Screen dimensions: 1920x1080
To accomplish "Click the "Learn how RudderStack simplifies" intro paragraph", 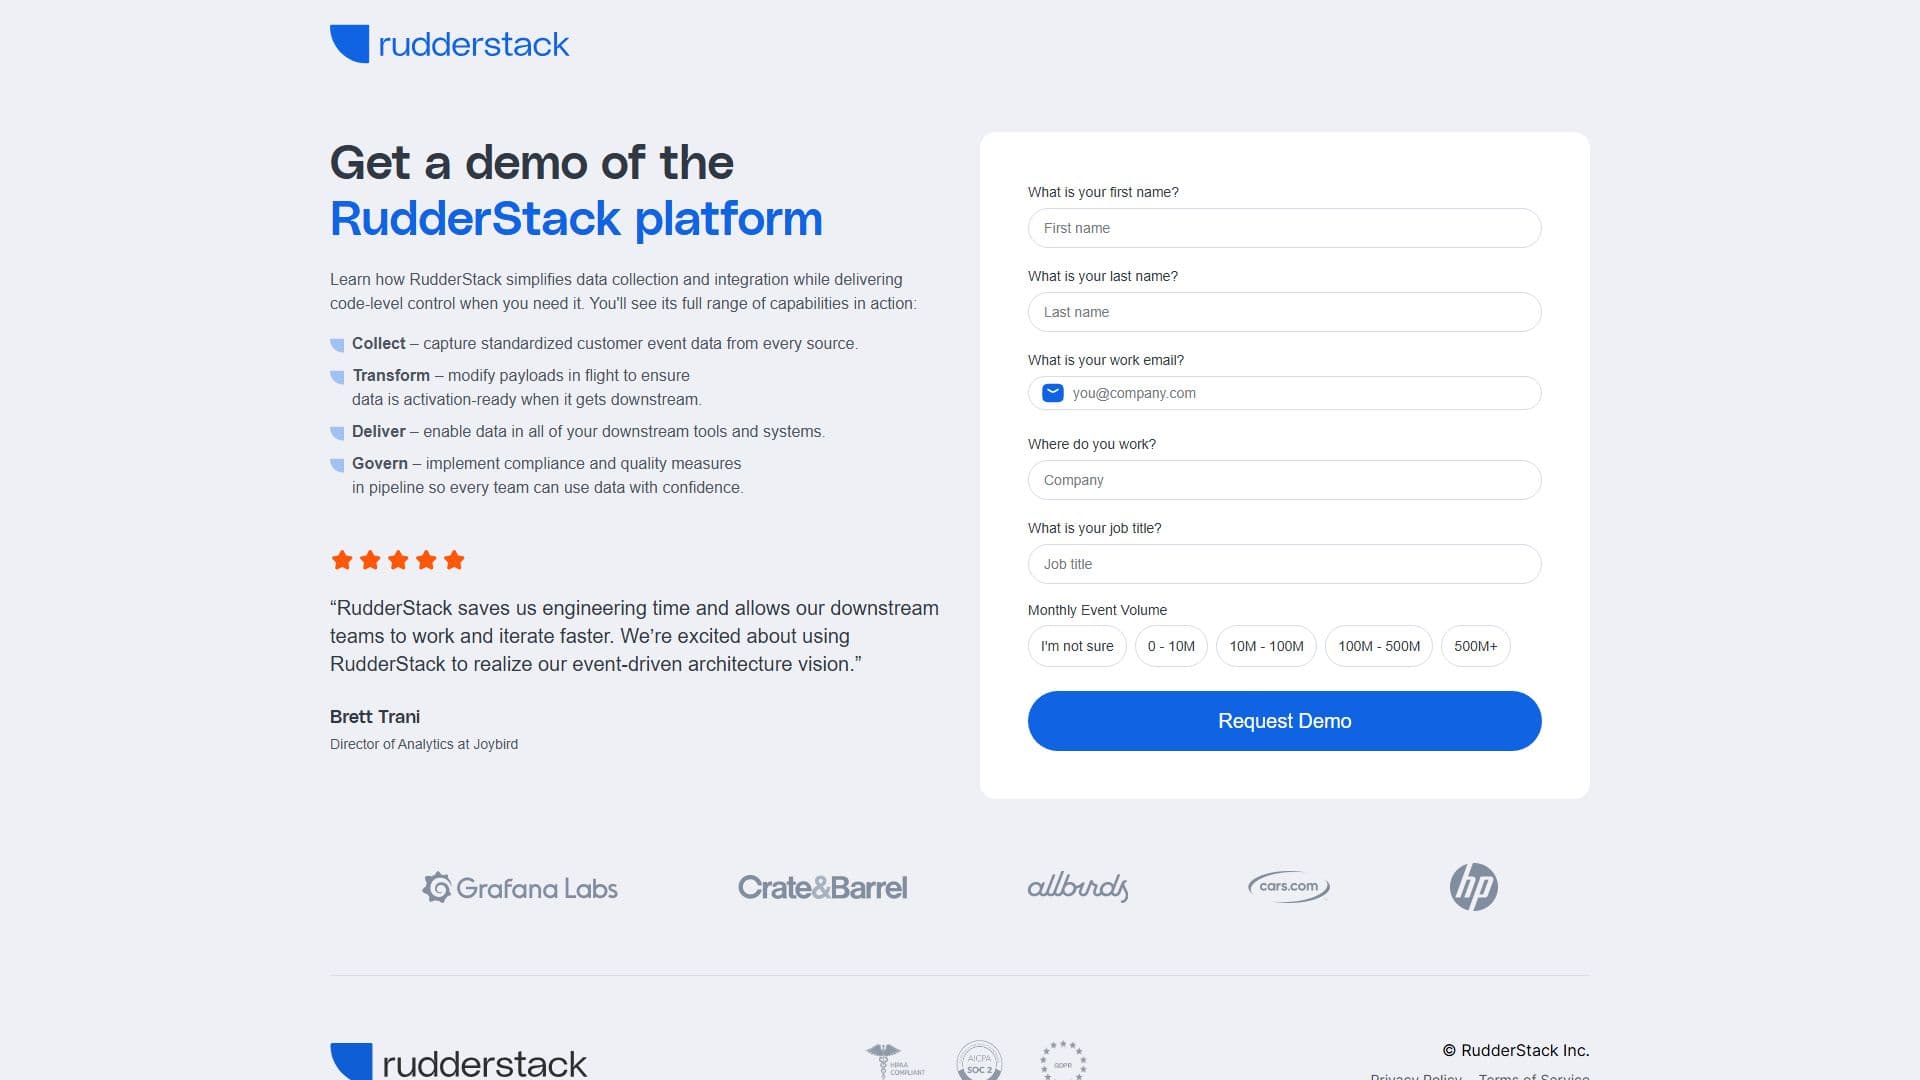I will coord(623,291).
